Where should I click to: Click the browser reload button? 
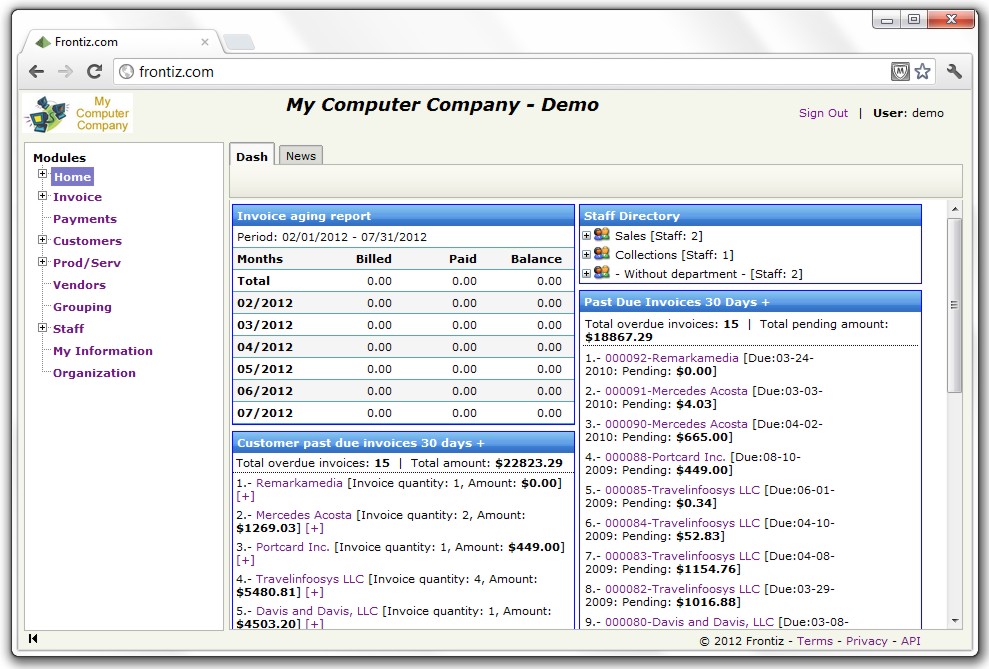[95, 72]
